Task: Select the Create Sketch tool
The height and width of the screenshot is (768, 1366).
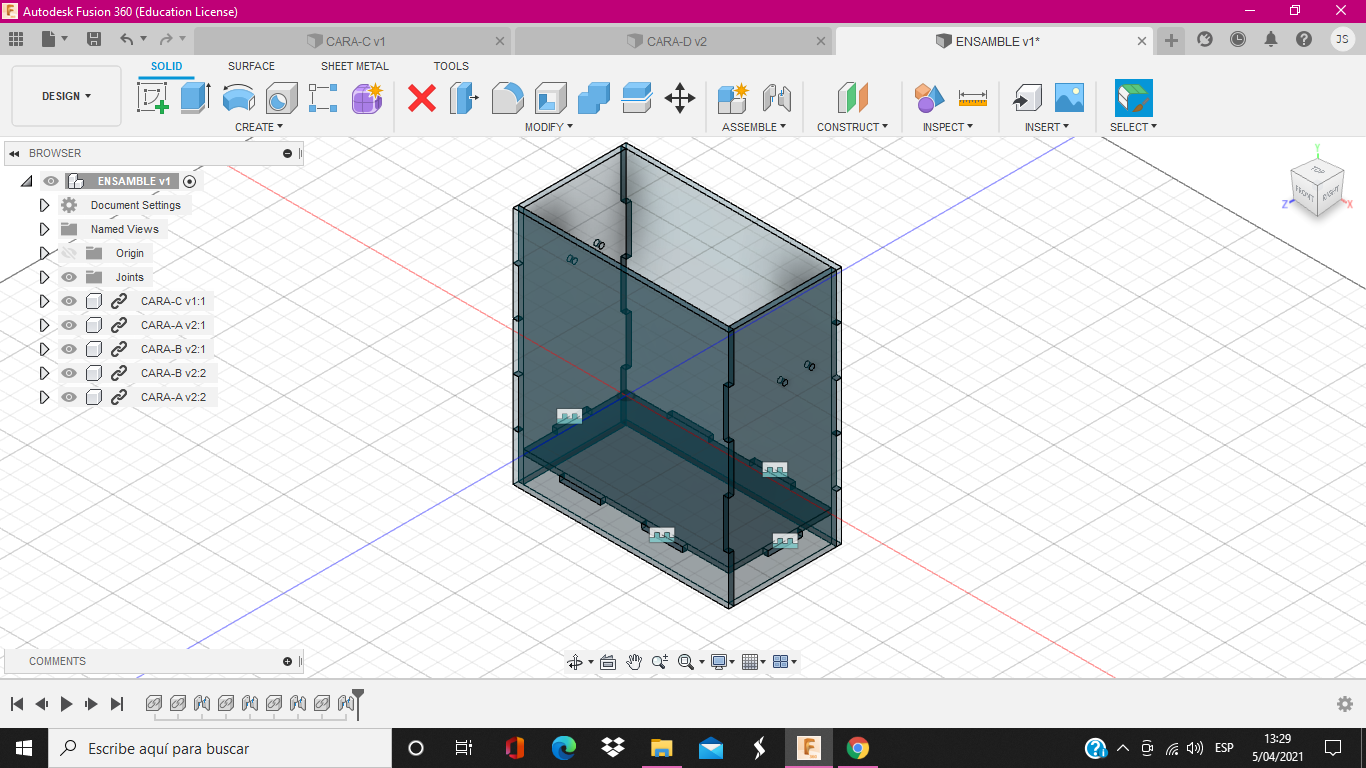Action: click(153, 98)
